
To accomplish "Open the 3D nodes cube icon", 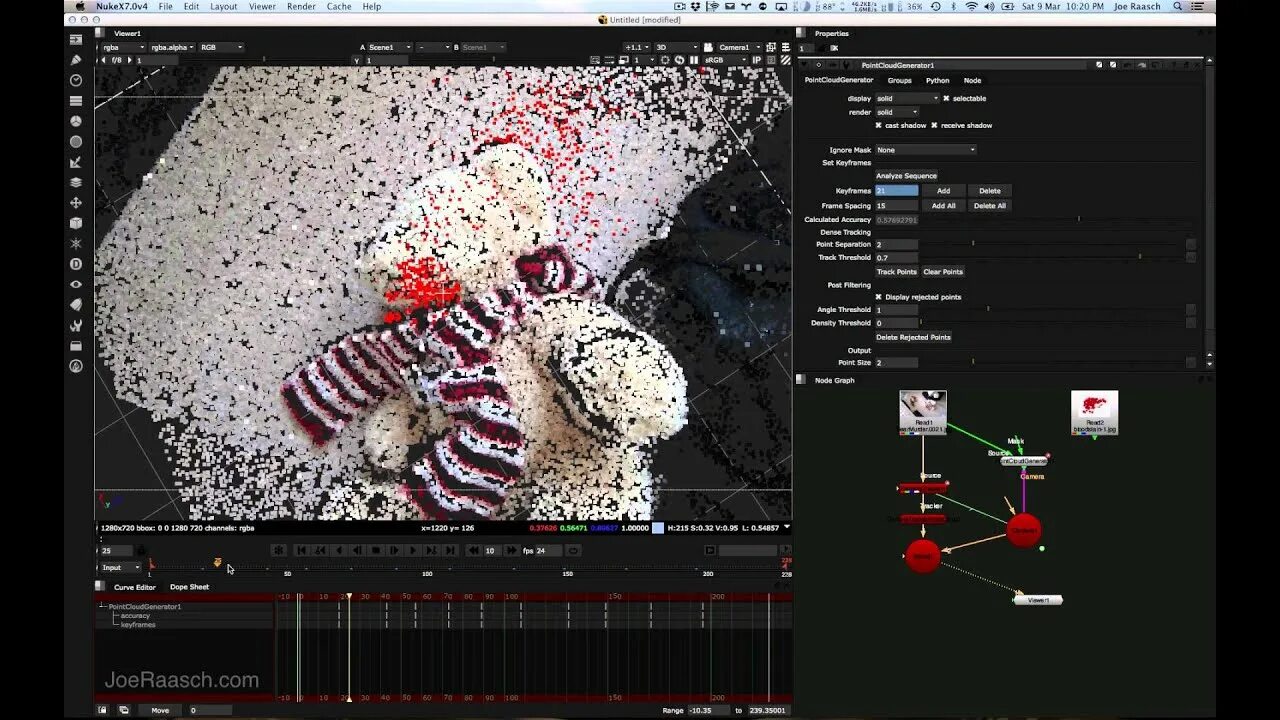I will [x=76, y=223].
